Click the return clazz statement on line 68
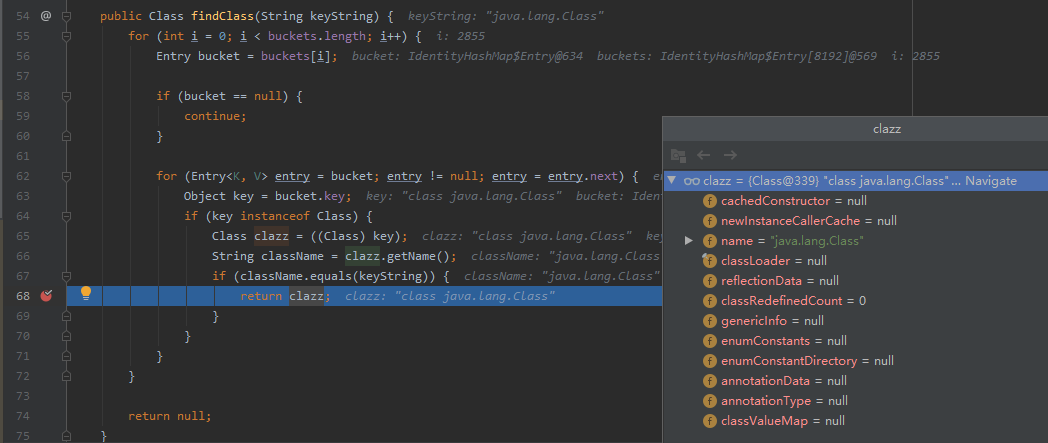 (x=285, y=296)
